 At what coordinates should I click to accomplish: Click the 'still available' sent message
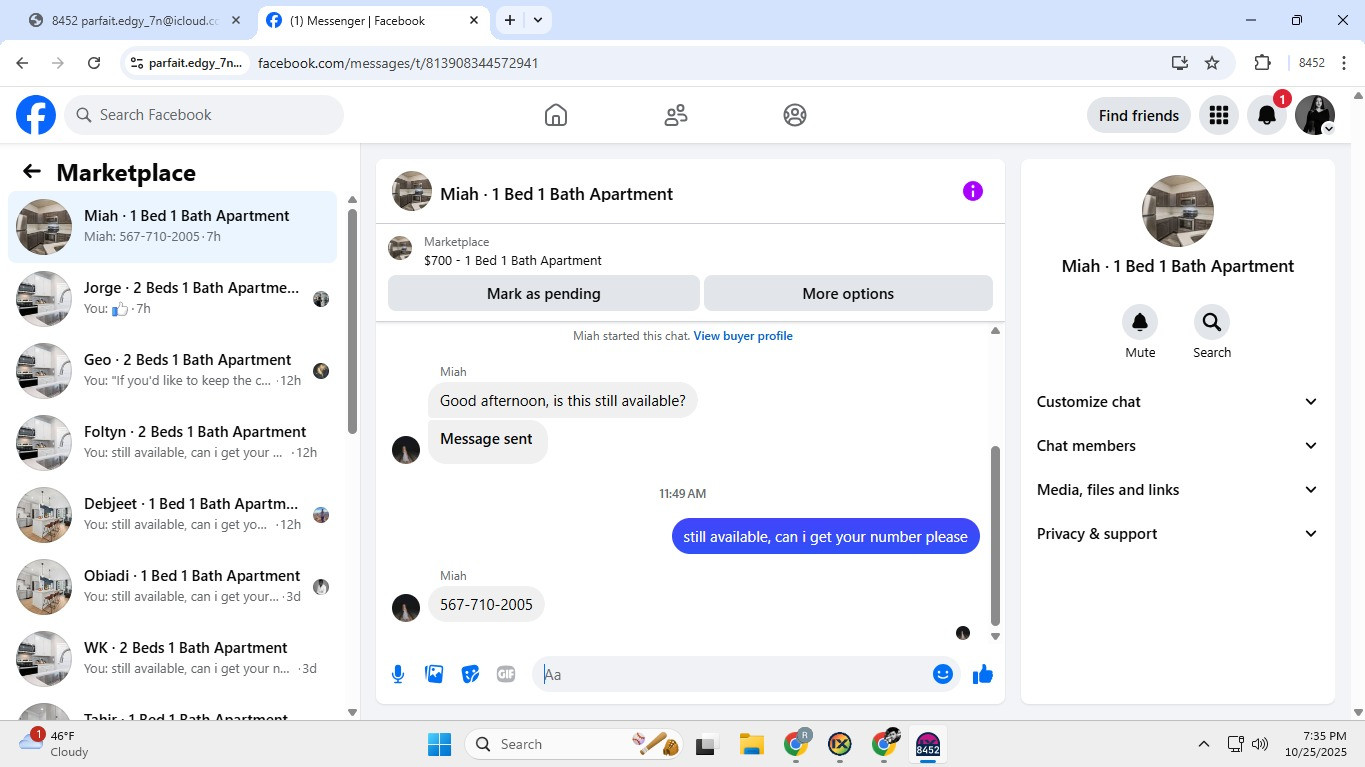[x=825, y=536]
